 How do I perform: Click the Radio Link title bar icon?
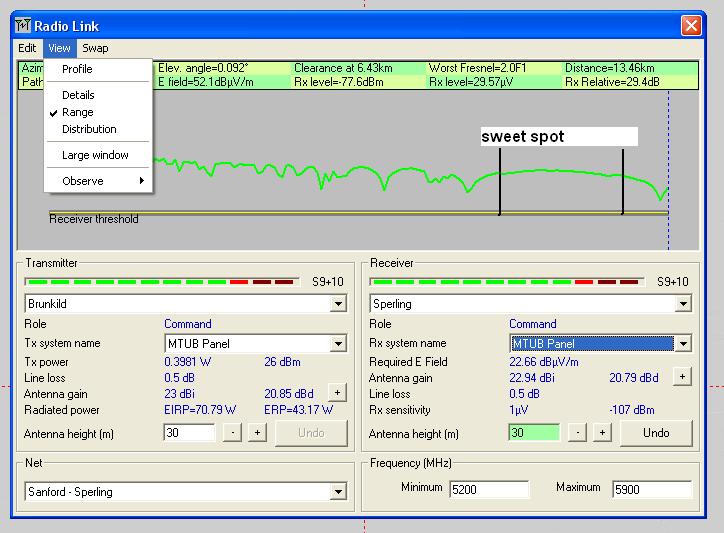[x=24, y=26]
